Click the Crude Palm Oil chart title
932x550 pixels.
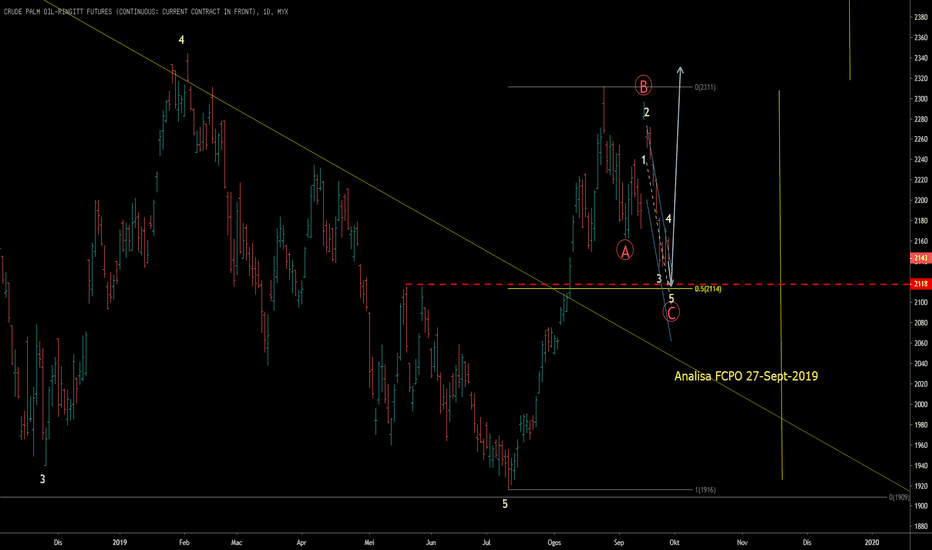pyautogui.click(x=146, y=11)
